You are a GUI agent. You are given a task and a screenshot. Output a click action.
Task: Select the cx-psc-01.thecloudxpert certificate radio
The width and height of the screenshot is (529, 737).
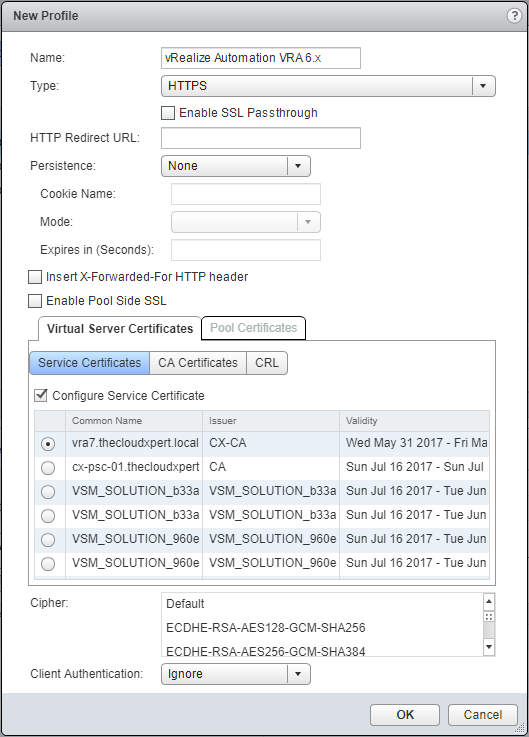pyautogui.click(x=48, y=468)
